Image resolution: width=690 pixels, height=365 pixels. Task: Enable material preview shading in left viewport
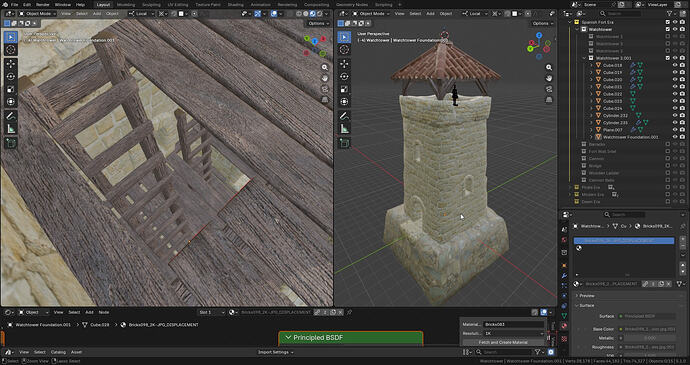[312, 14]
